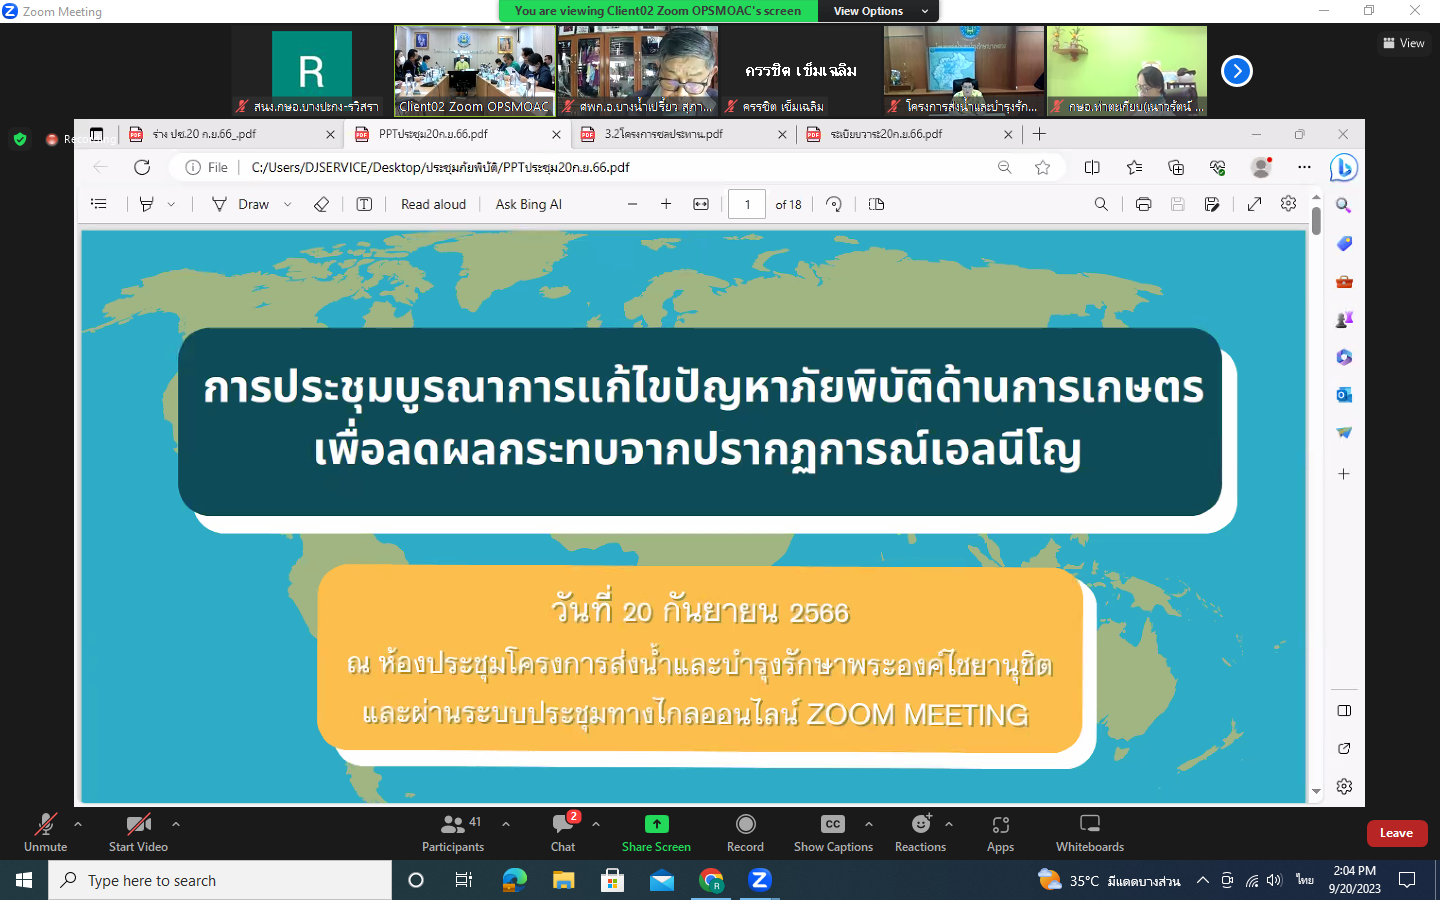Leave the meeting
This screenshot has width=1440, height=900.
(1396, 833)
